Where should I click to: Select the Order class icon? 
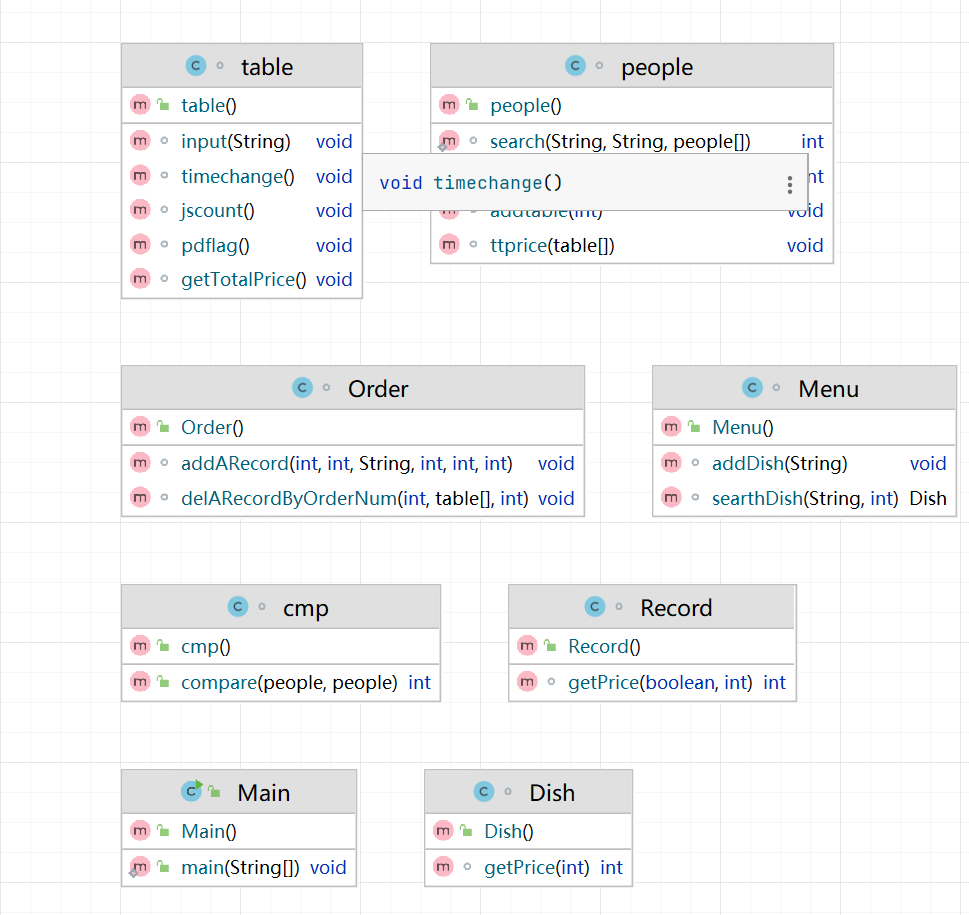pyautogui.click(x=302, y=388)
